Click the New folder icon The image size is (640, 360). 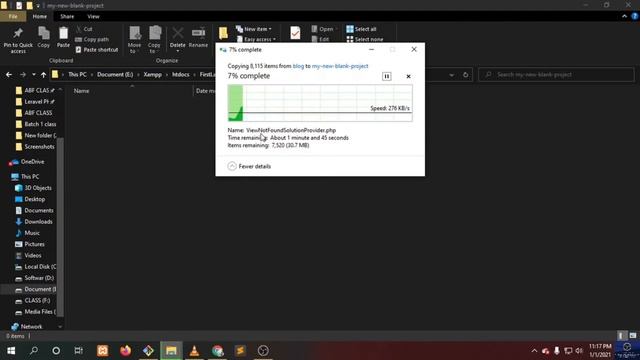point(223,33)
